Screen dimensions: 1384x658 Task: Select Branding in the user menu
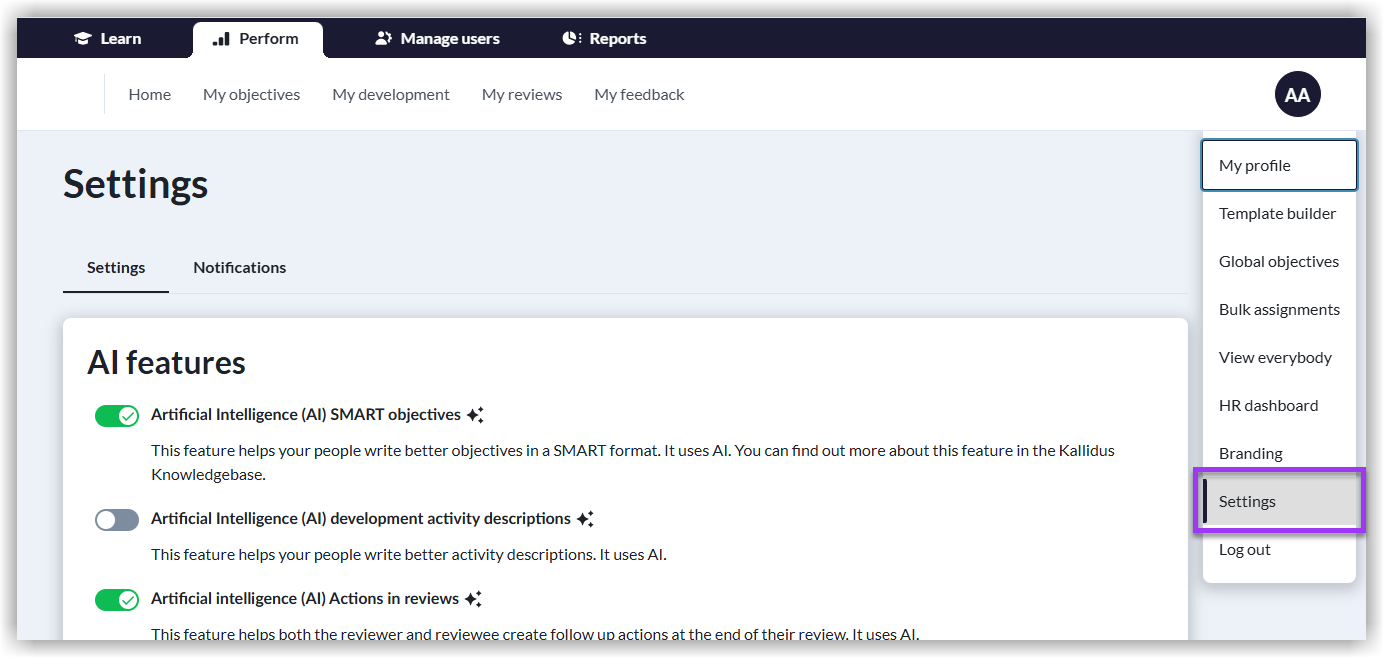pyautogui.click(x=1250, y=454)
